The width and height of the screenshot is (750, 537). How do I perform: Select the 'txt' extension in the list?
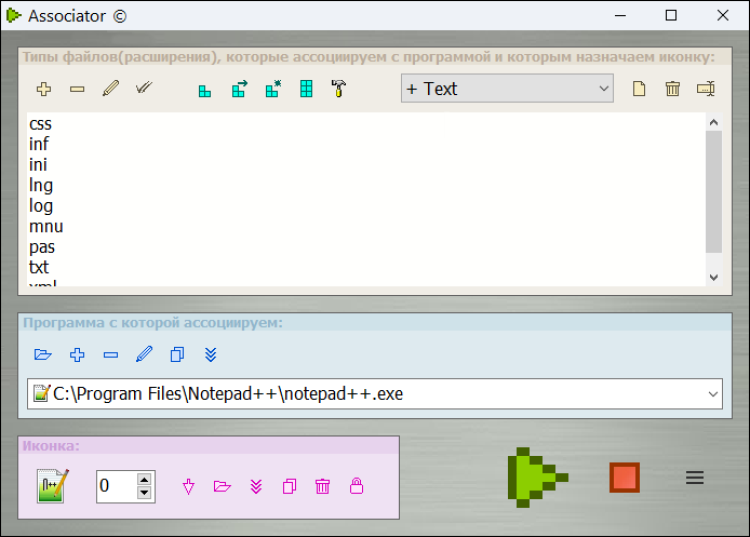click(x=39, y=267)
